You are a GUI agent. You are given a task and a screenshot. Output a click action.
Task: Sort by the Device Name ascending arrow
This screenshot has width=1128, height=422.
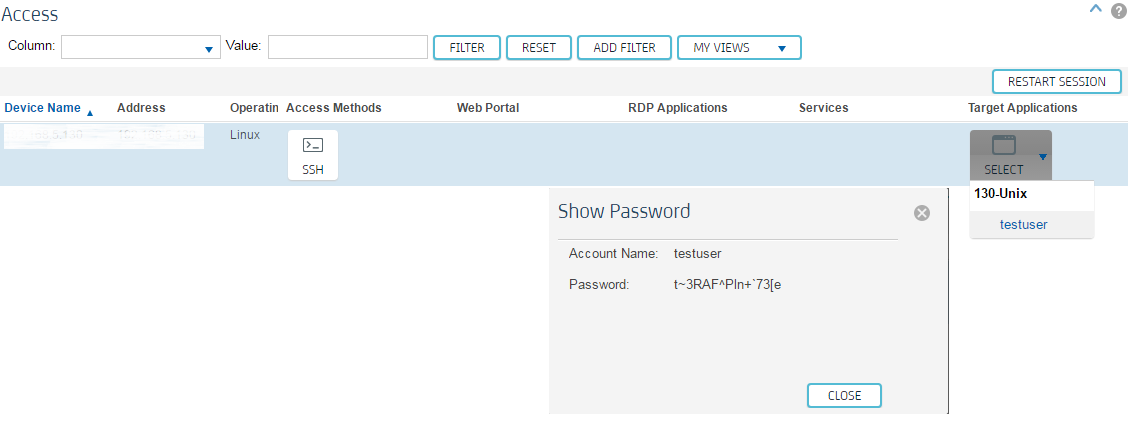click(x=90, y=112)
